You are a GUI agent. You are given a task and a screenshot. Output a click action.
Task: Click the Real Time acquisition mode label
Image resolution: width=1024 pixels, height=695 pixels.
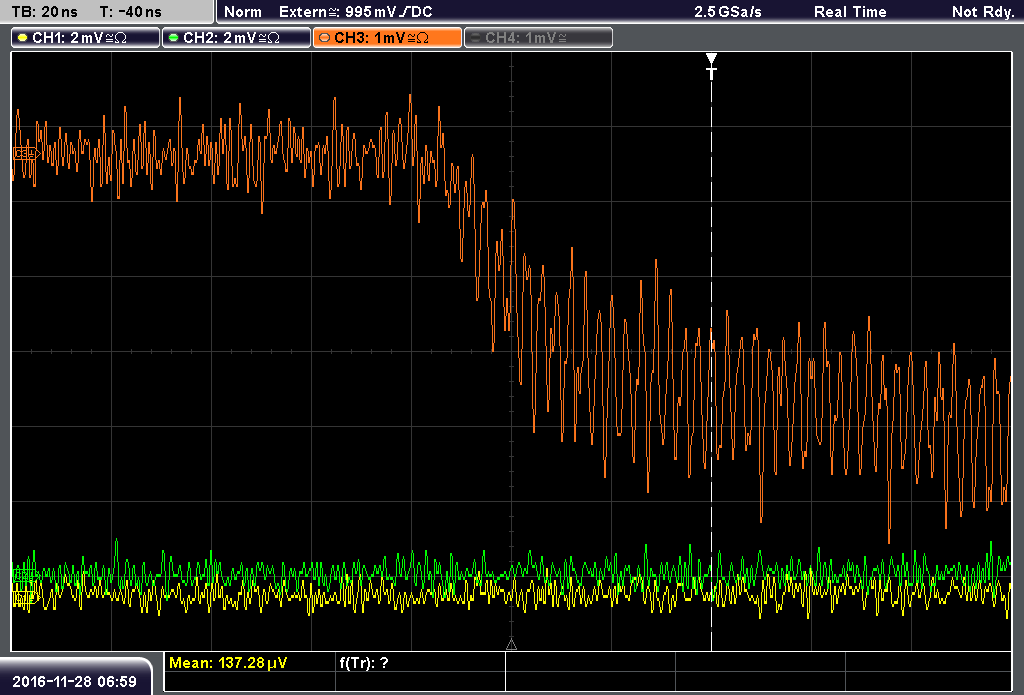(850, 12)
